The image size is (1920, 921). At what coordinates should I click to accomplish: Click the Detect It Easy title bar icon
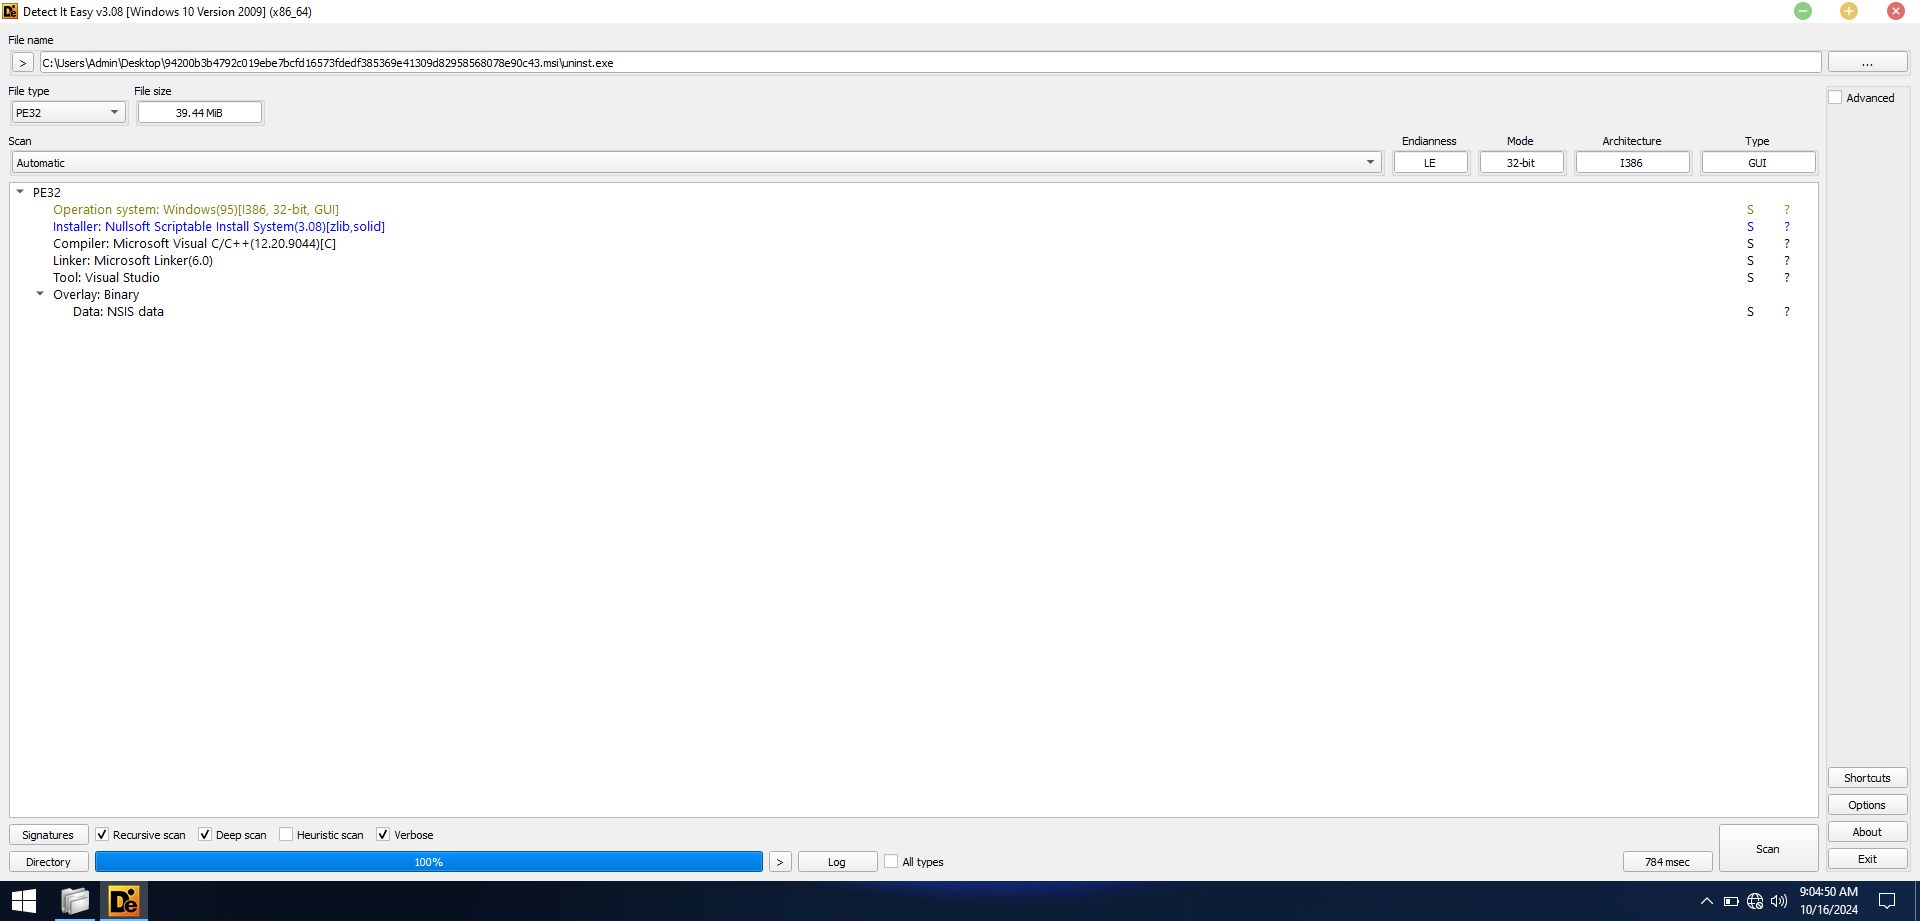coord(10,11)
